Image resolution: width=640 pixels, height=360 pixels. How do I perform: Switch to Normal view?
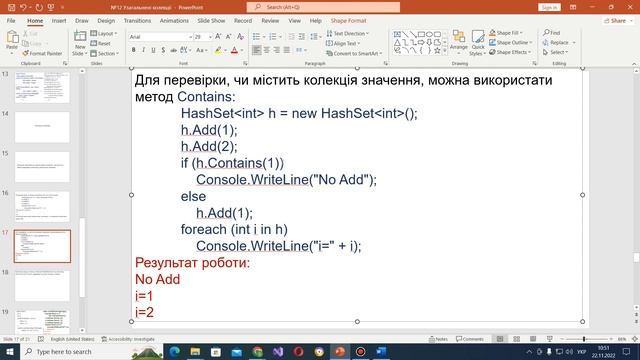pos(500,339)
